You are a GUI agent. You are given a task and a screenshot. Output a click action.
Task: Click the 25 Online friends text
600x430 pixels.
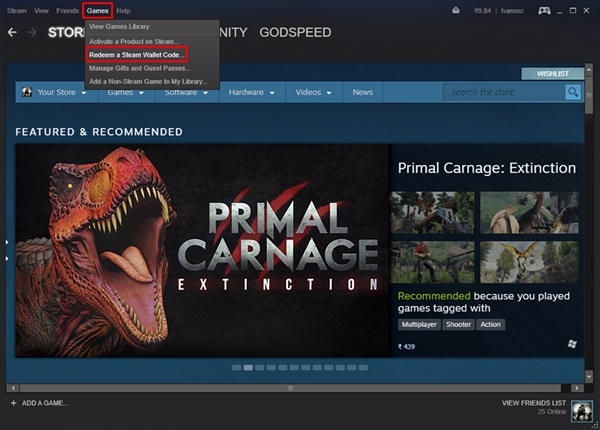551,412
